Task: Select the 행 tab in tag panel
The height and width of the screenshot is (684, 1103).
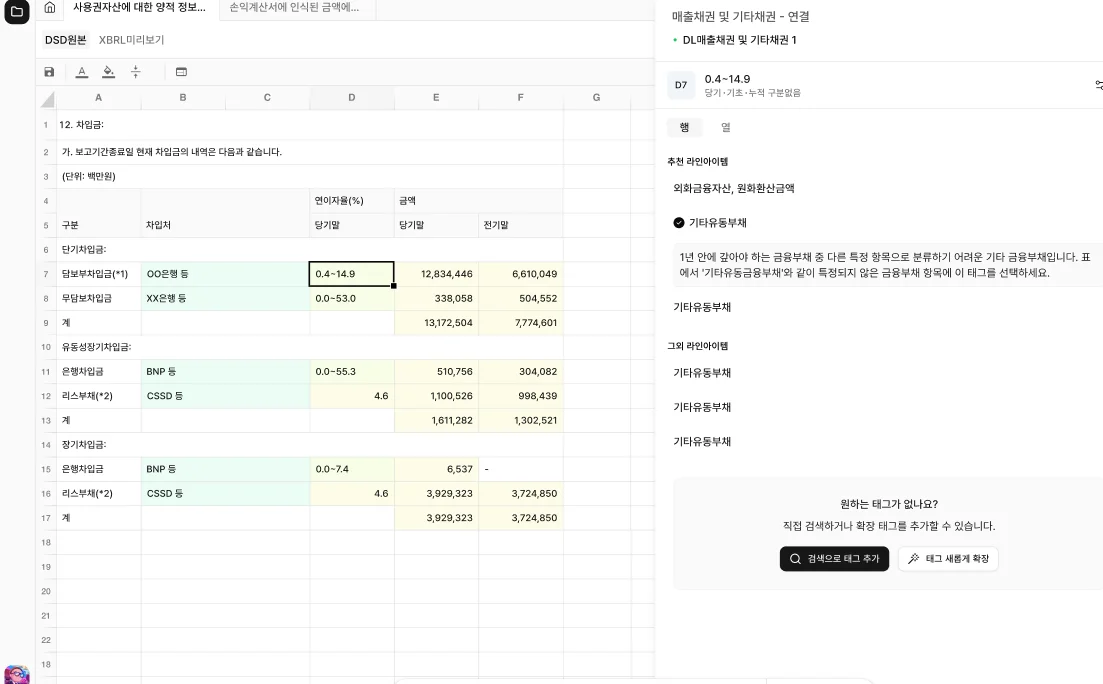Action: tap(684, 128)
